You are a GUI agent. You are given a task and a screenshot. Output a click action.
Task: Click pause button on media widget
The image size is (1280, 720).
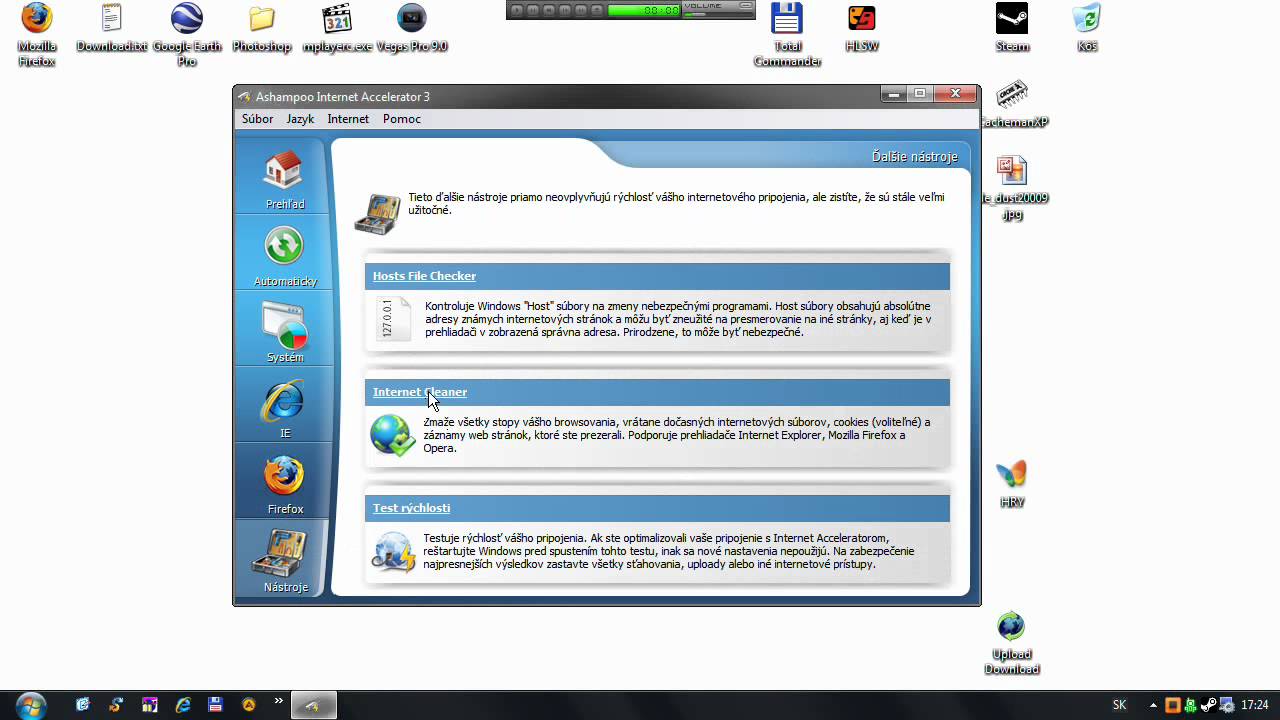(x=533, y=10)
